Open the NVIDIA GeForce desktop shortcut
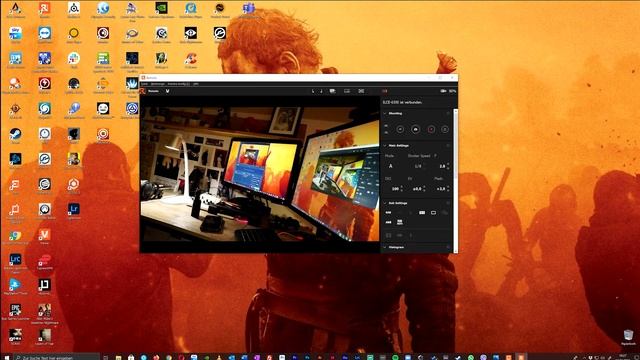The height and width of the screenshot is (360, 640). pos(161,10)
